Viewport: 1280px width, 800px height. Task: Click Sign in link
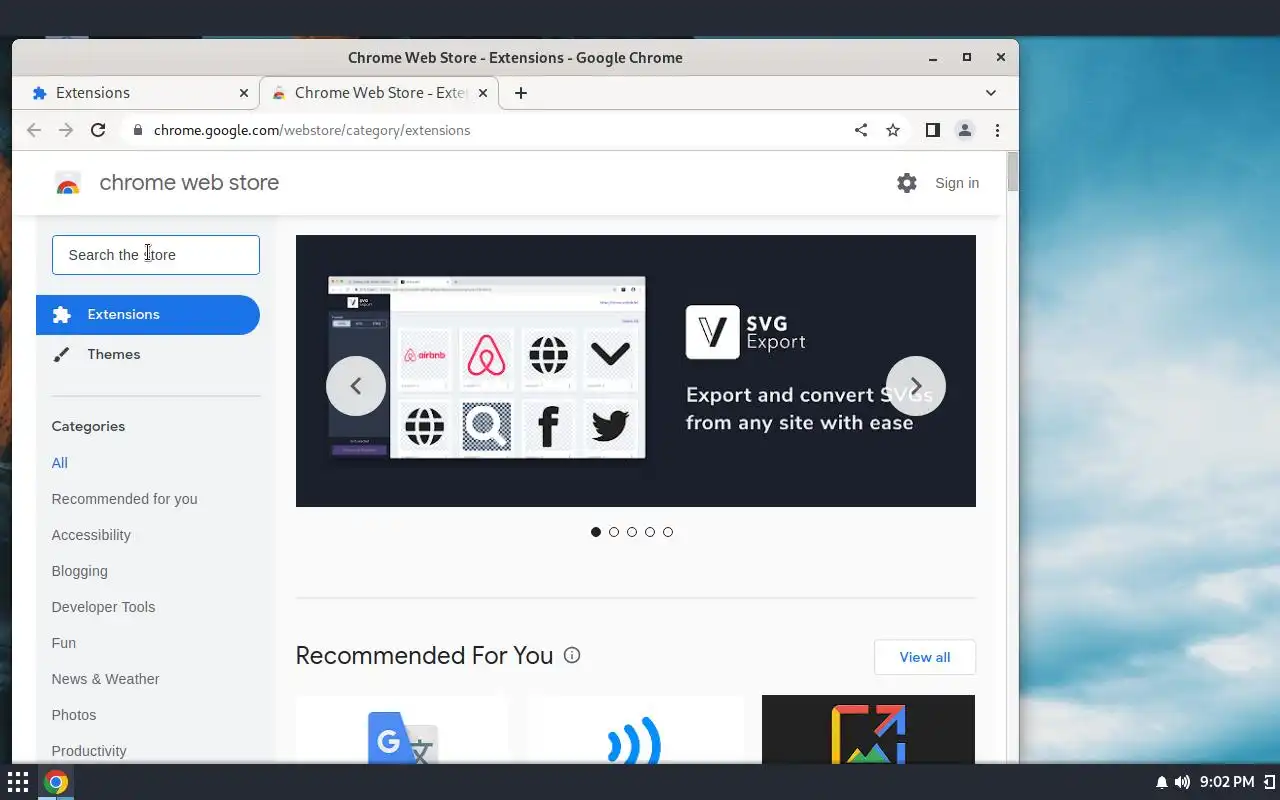[x=957, y=183]
